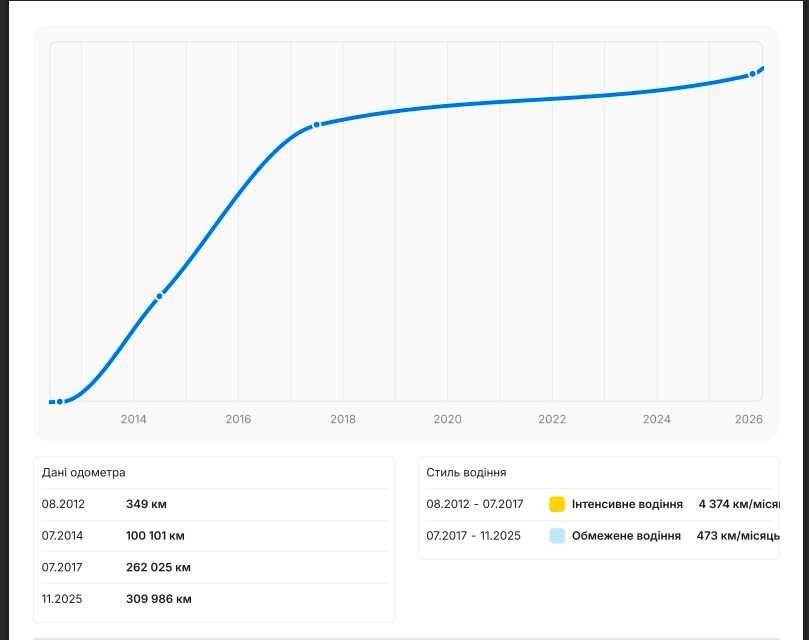
Task: Select the 2018 axis label
Action: click(x=343, y=419)
